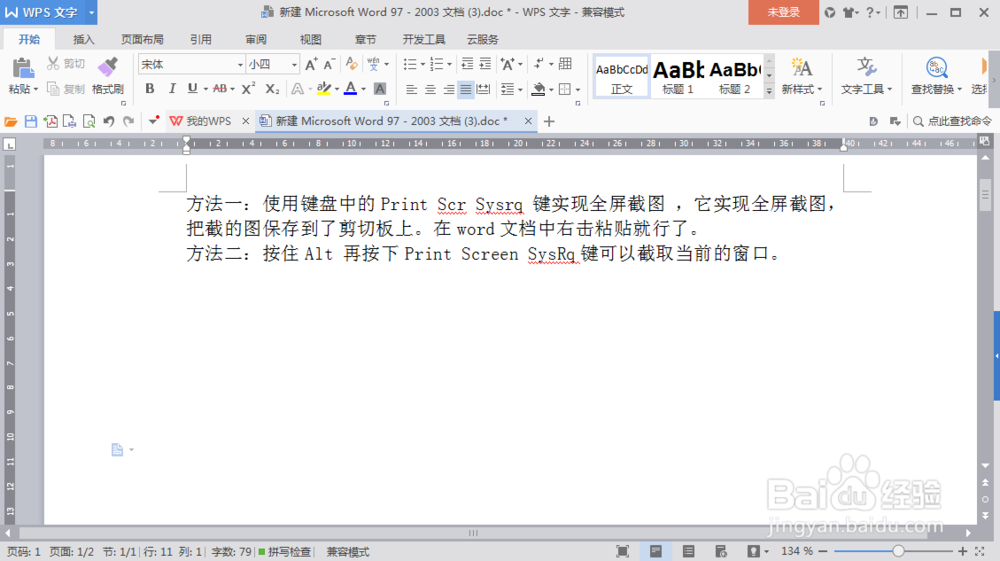Toggle character shading A button

click(379, 89)
